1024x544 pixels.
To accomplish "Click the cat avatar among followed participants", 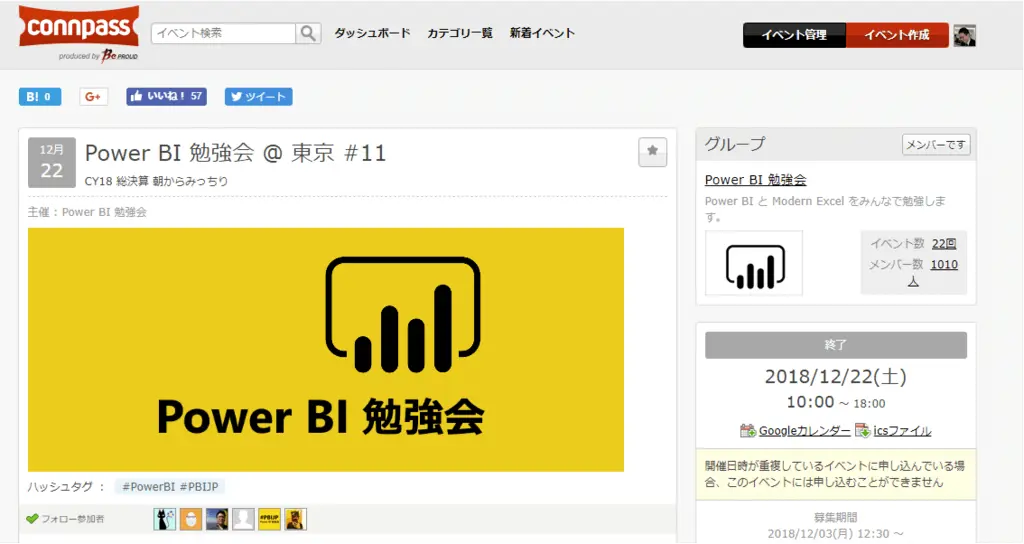I will point(165,519).
